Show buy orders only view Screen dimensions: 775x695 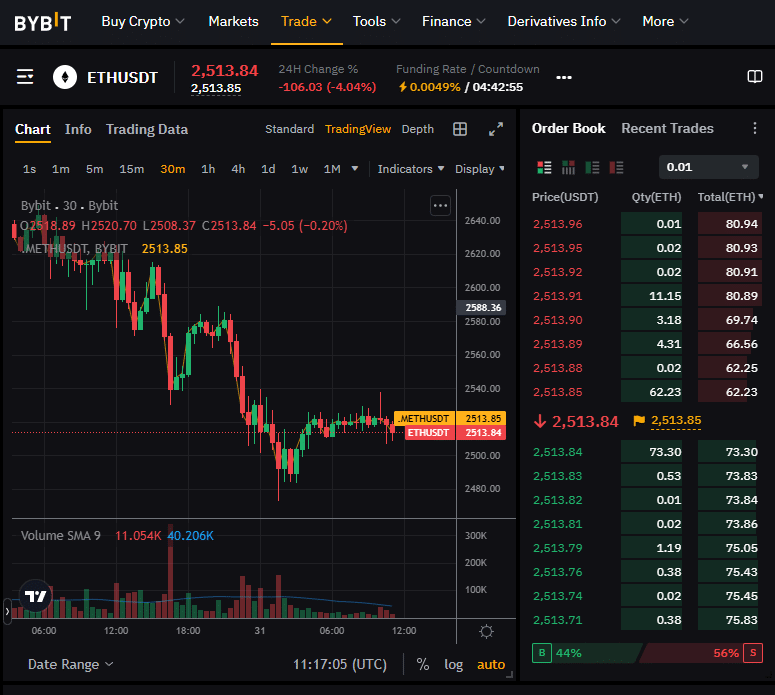click(x=592, y=168)
